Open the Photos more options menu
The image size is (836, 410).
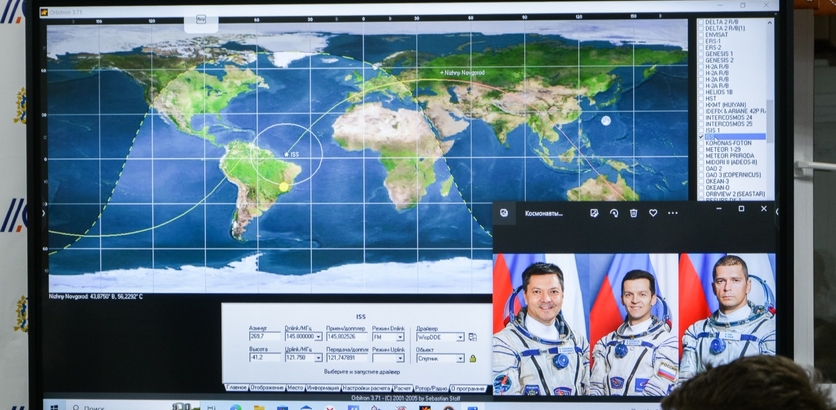(x=673, y=213)
